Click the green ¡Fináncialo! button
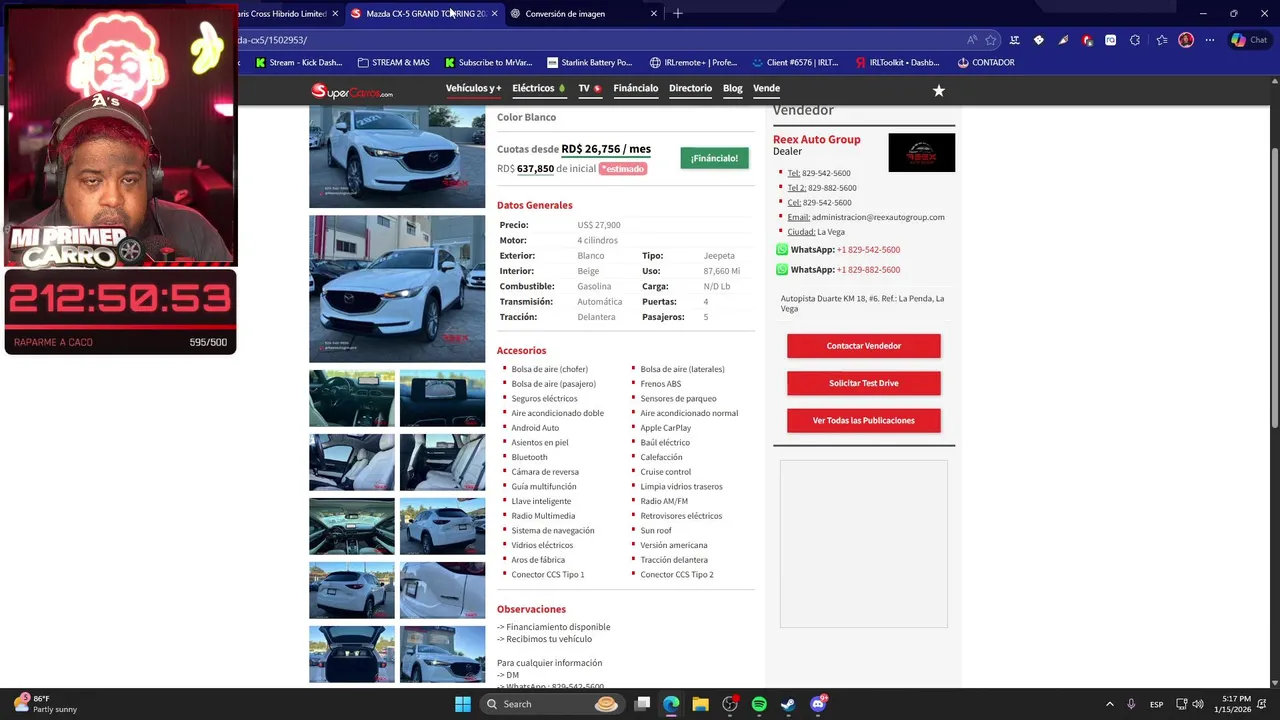1280x720 pixels. (714, 158)
